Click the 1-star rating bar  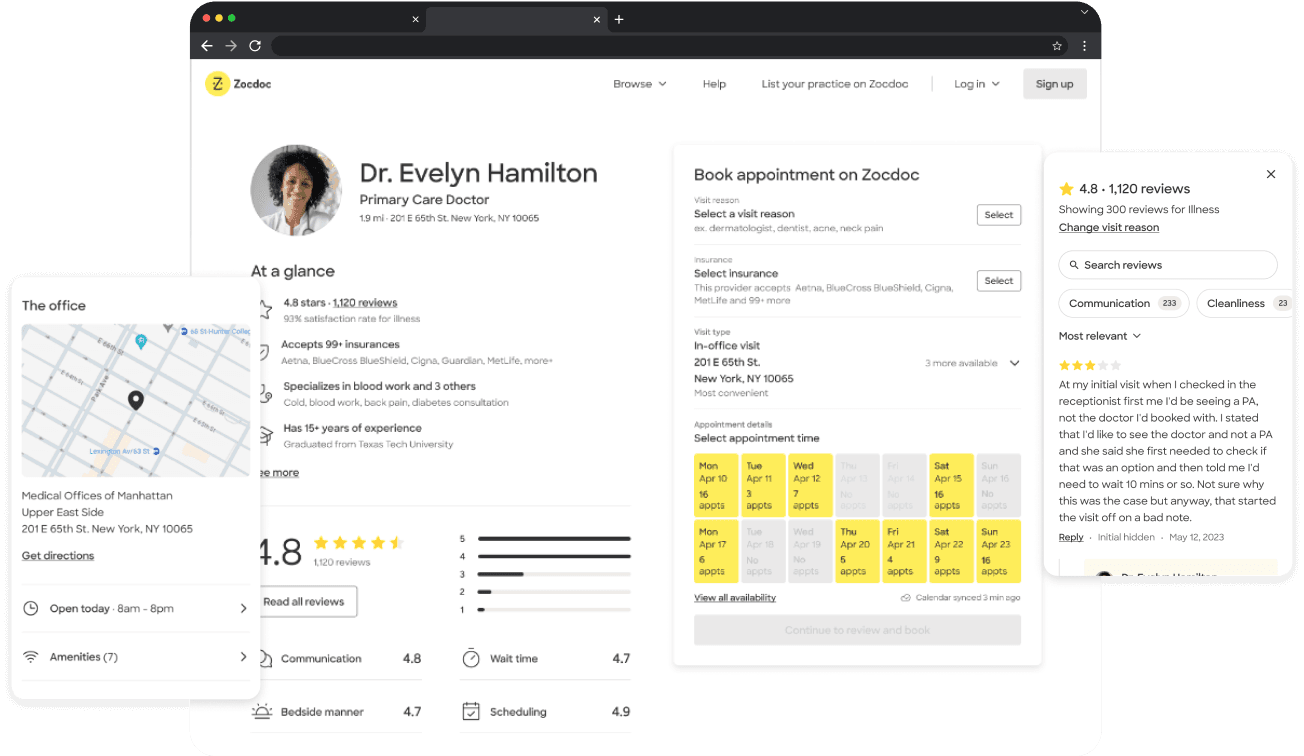[x=554, y=609]
